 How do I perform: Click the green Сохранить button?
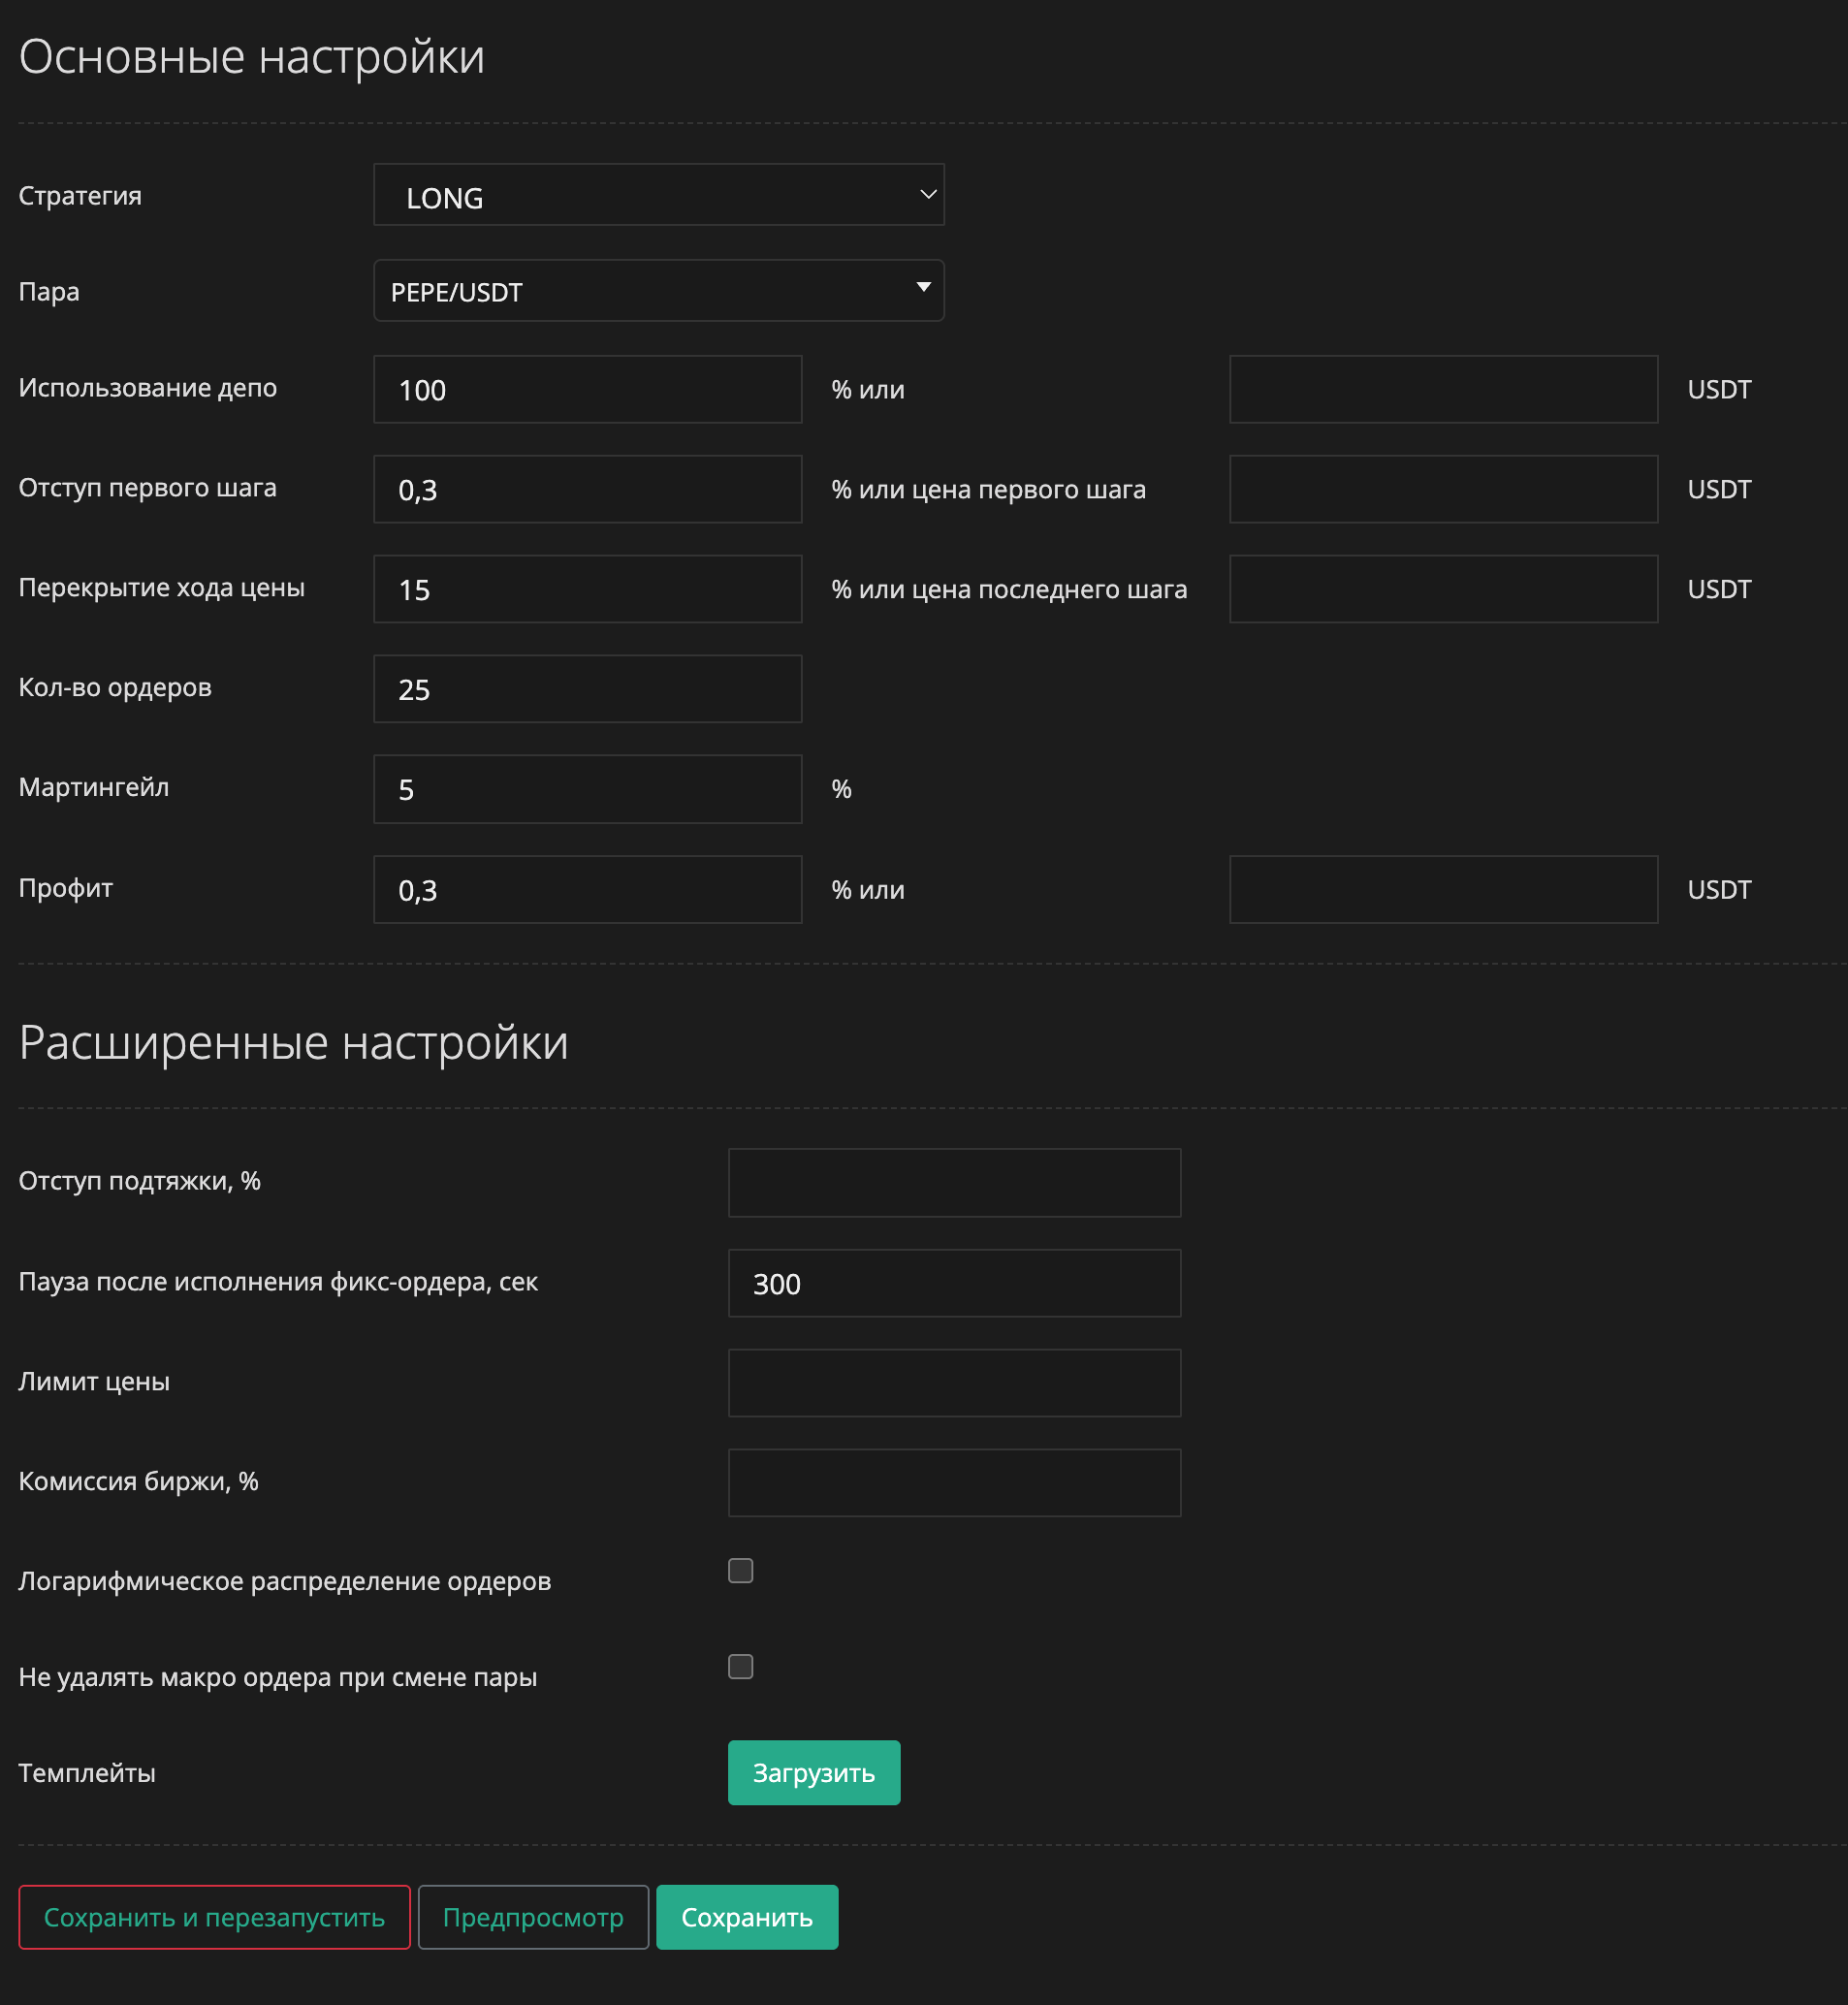click(746, 1917)
